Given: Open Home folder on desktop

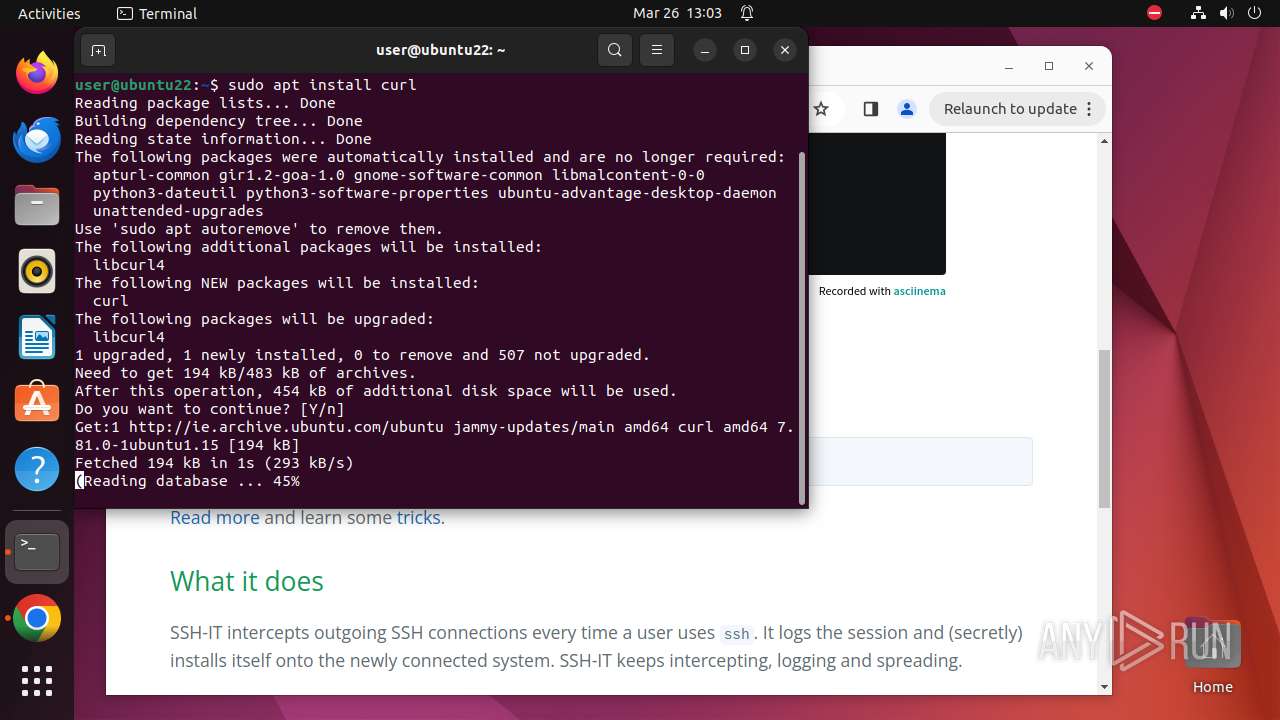Looking at the screenshot, I should [1212, 655].
